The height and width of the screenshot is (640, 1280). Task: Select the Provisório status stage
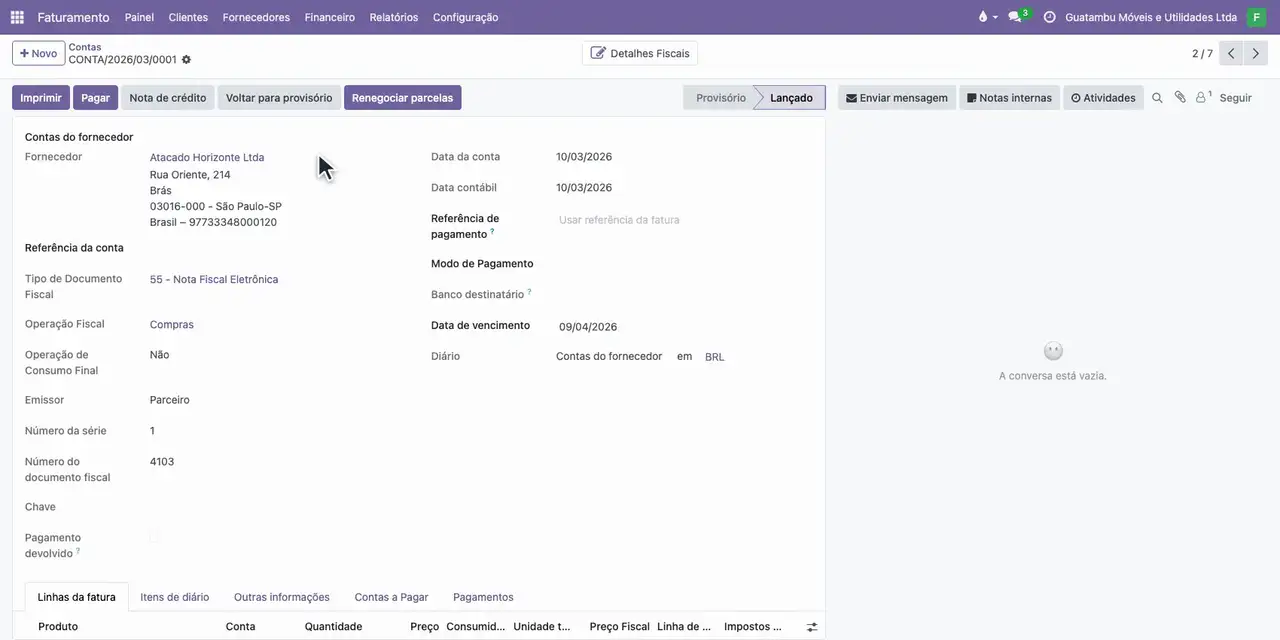pos(720,98)
